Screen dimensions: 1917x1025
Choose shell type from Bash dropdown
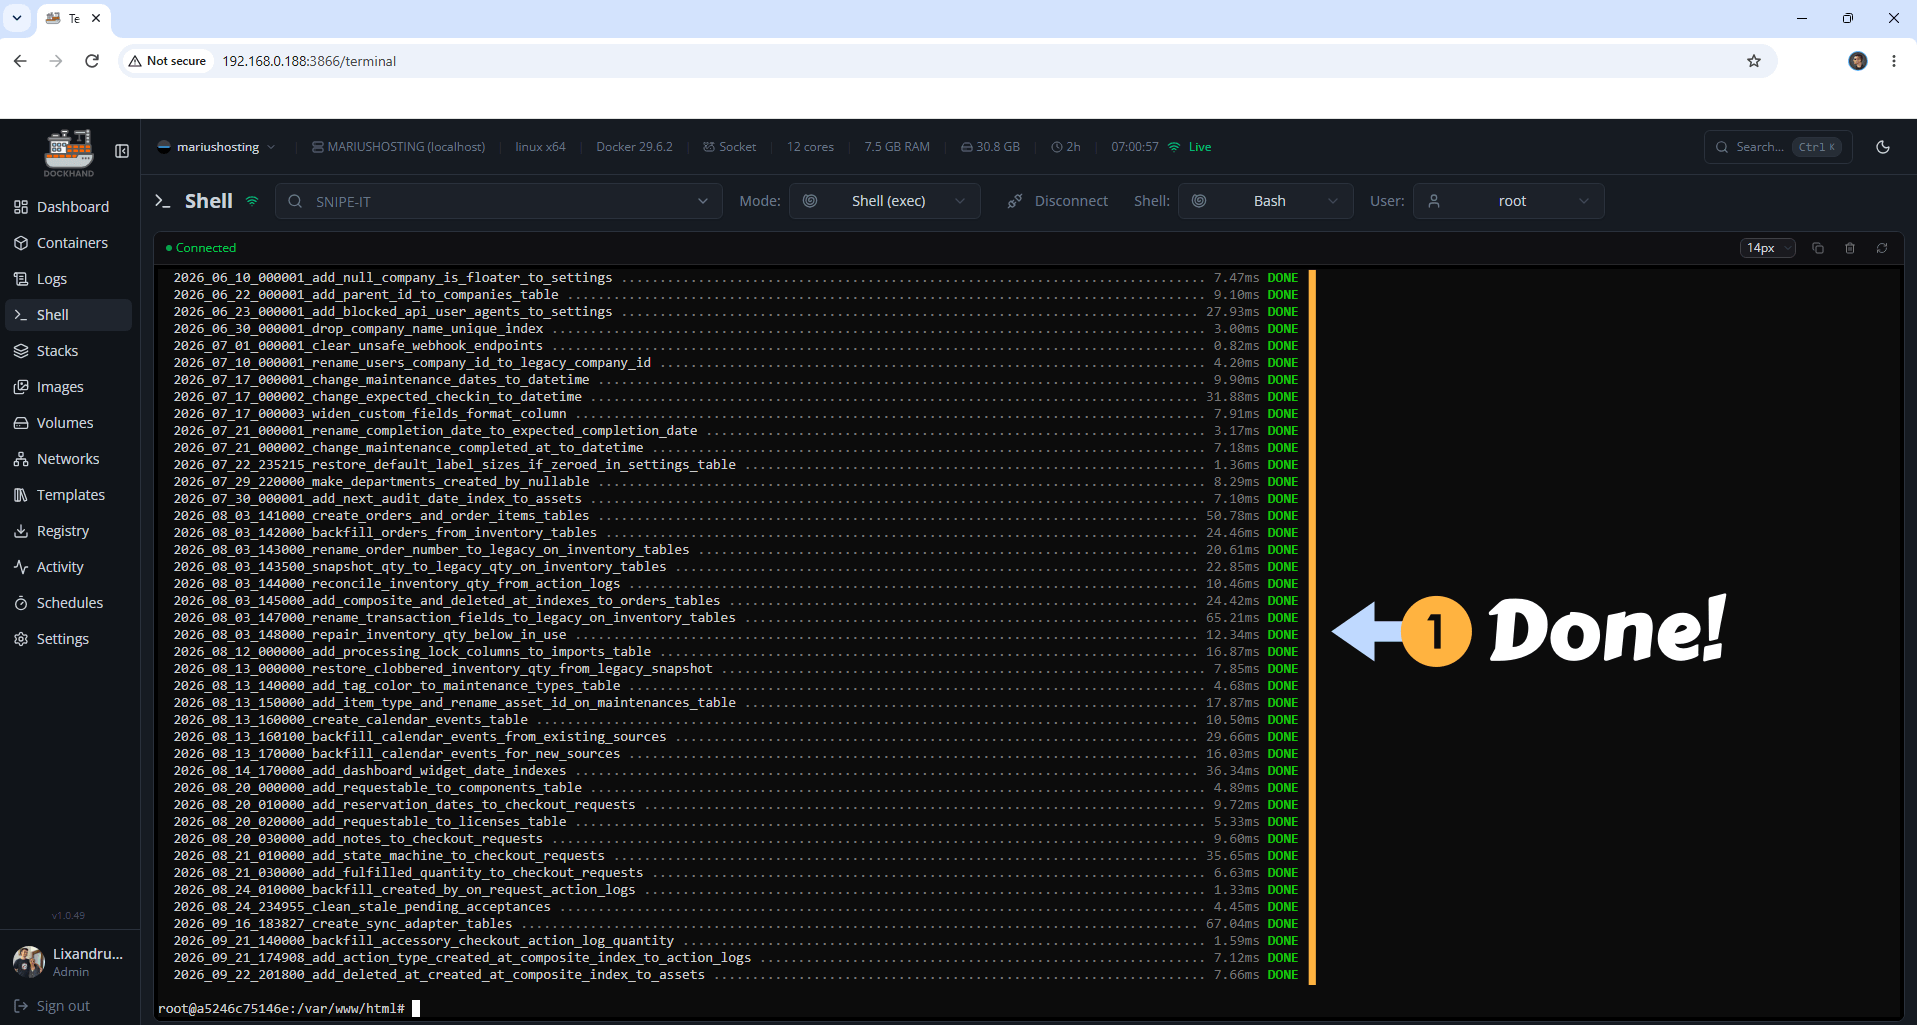pos(1265,201)
